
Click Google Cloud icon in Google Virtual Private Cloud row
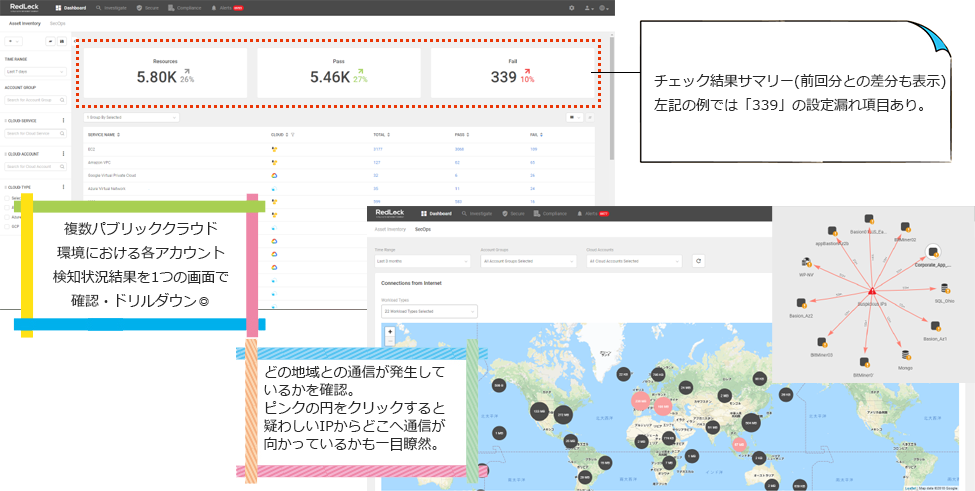(x=274, y=175)
